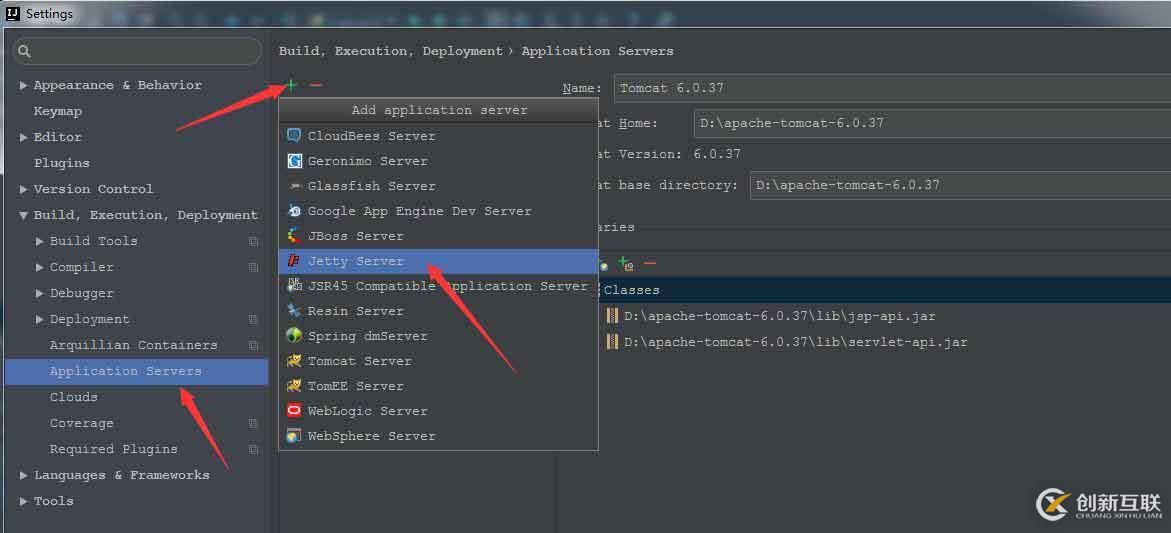Viewport: 1171px width, 533px height.
Task: Click the Application Servers breadcrumb heading
Action: 597,52
